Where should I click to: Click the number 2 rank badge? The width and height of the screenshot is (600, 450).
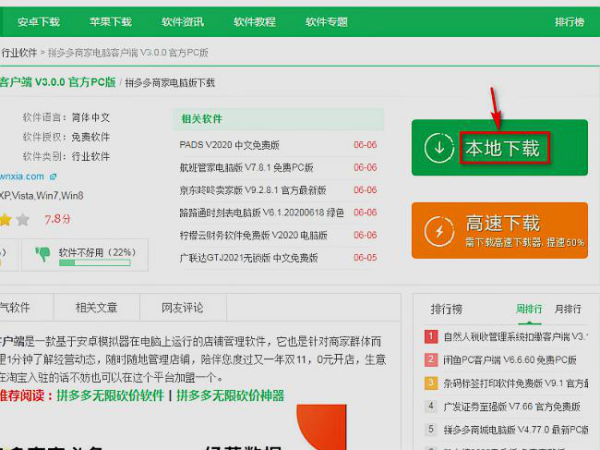[x=431, y=360]
